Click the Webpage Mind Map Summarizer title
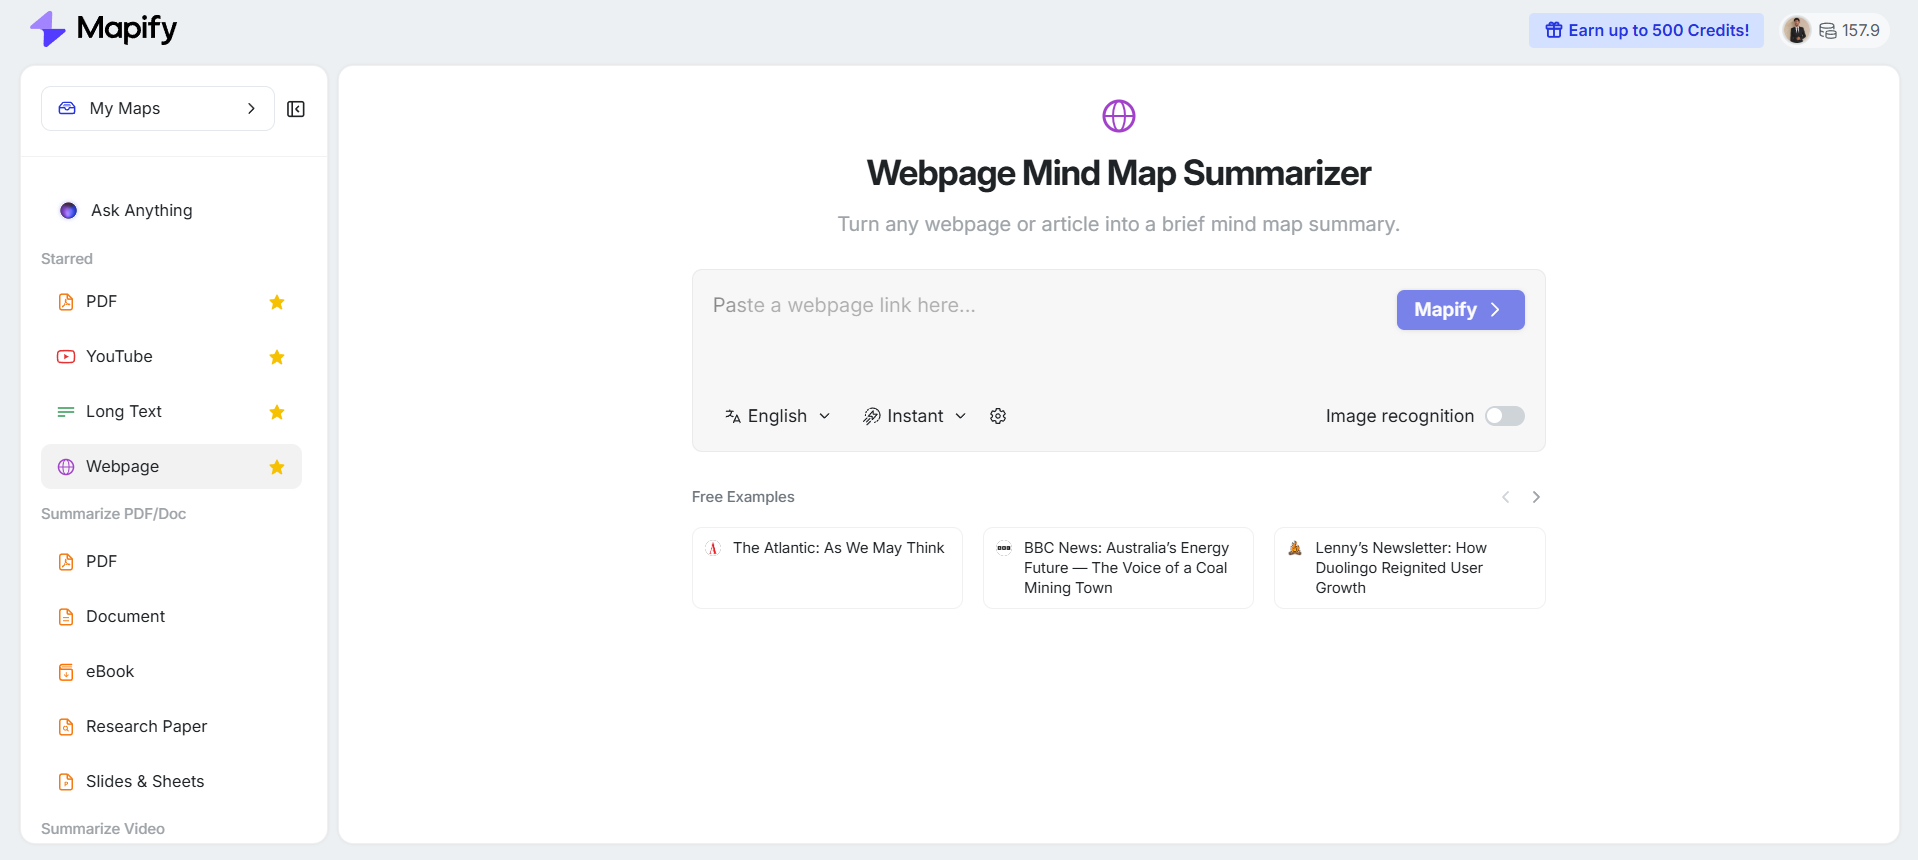Image resolution: width=1918 pixels, height=860 pixels. pyautogui.click(x=1119, y=173)
